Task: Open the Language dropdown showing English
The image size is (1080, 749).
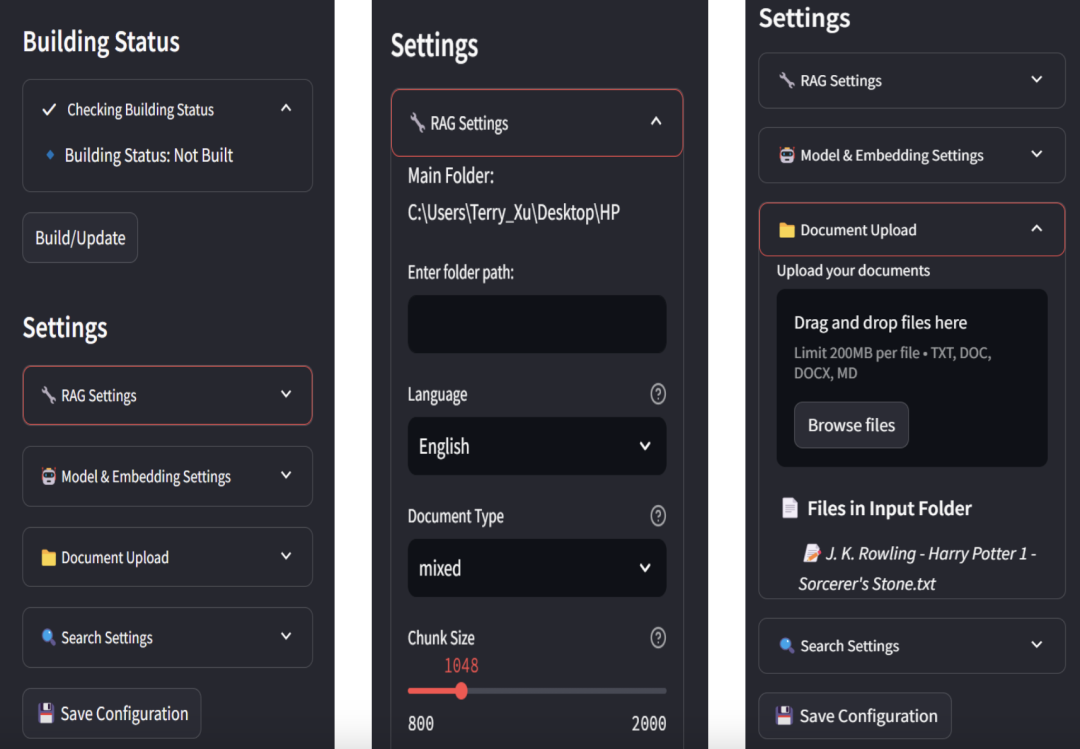Action: pos(537,446)
